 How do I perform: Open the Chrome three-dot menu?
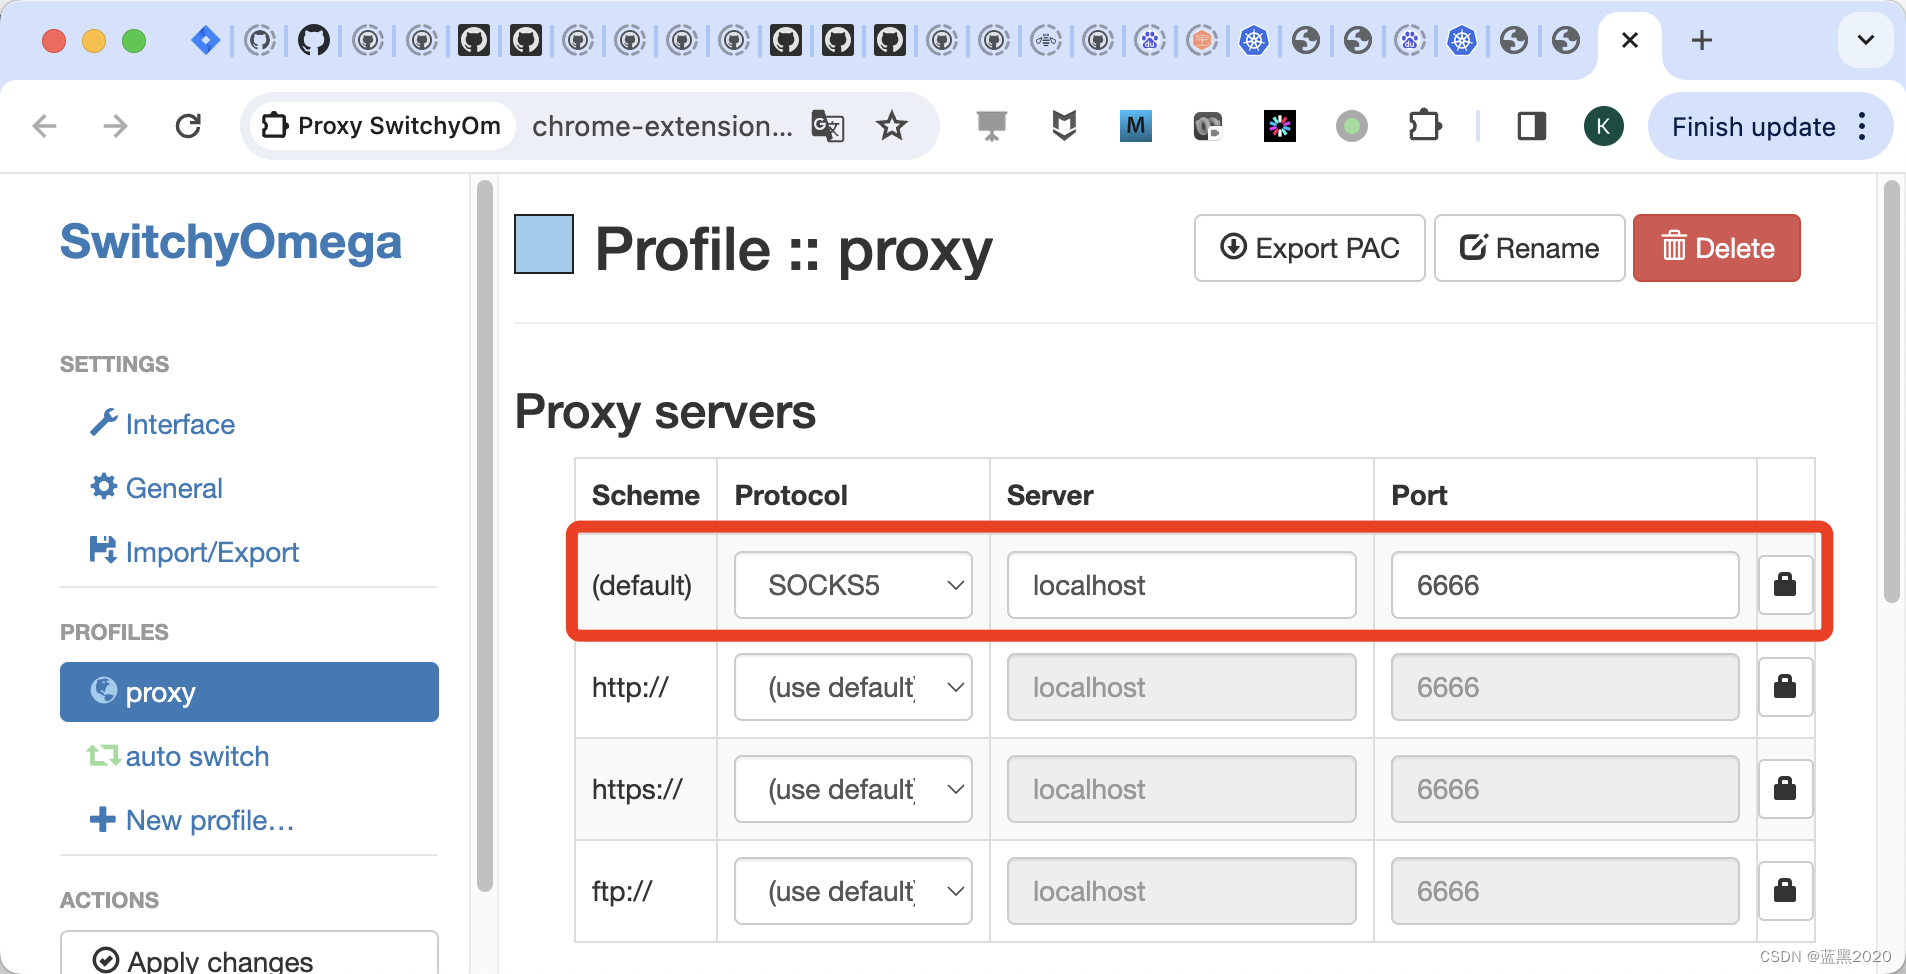pyautogui.click(x=1862, y=126)
